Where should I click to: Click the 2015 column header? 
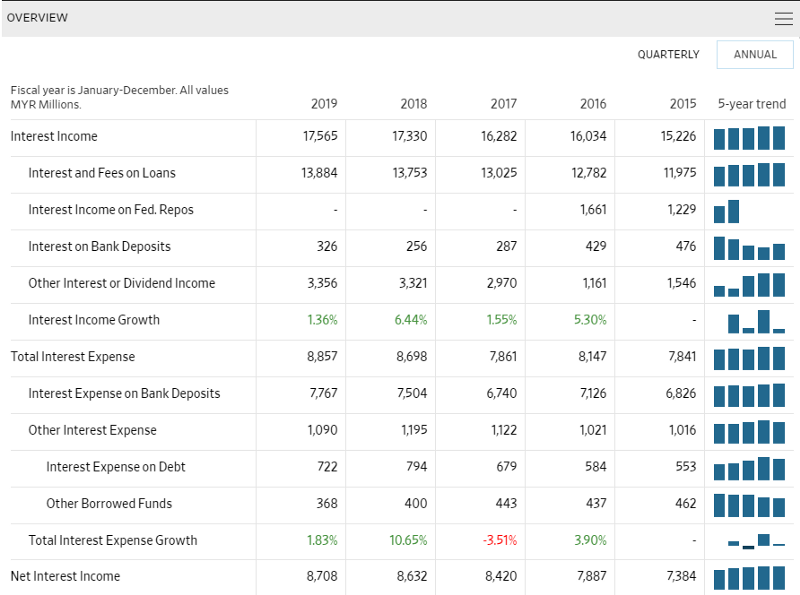[x=683, y=104]
